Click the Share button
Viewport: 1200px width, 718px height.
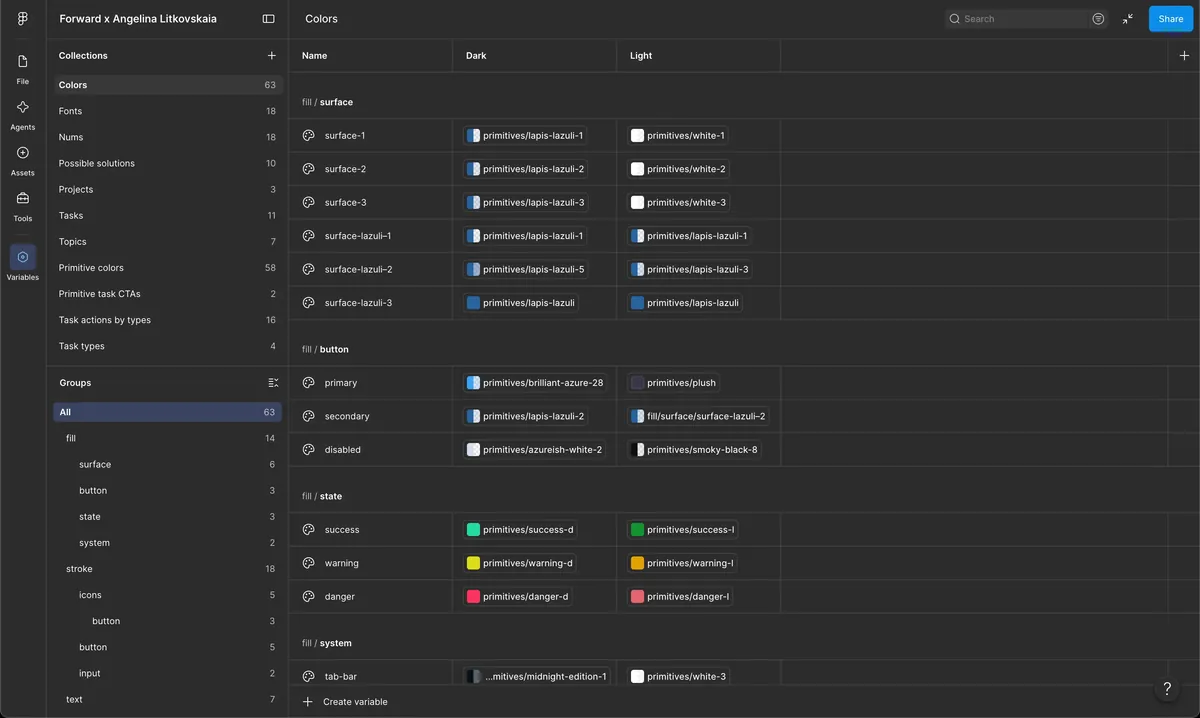point(1171,19)
